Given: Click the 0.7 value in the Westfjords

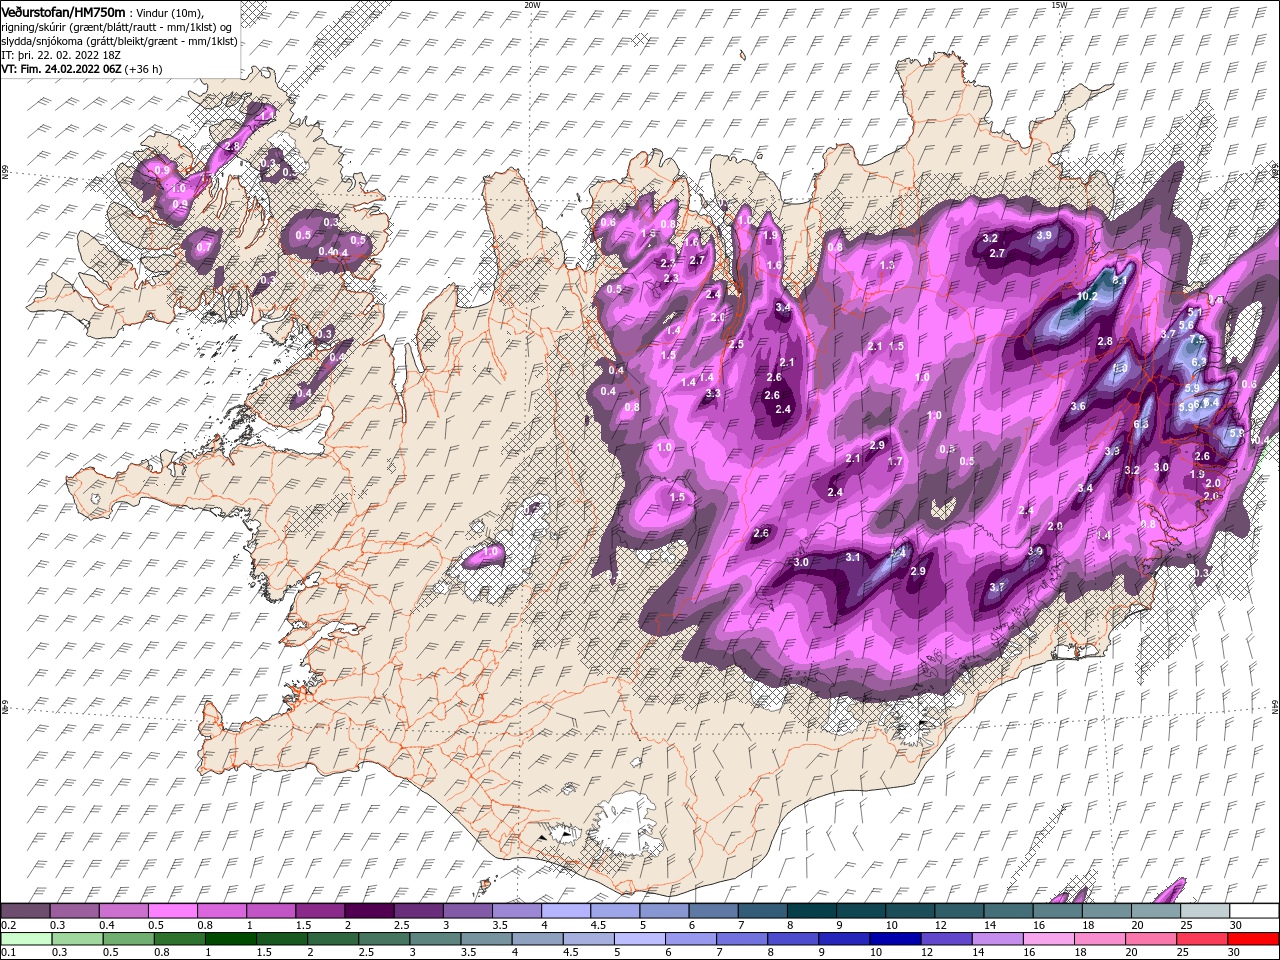Looking at the screenshot, I should [203, 247].
